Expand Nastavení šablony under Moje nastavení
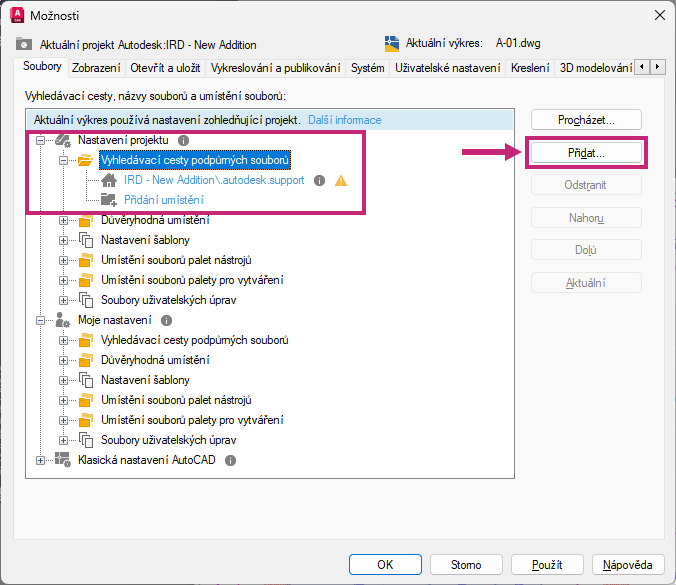The width and height of the screenshot is (676, 585). point(63,380)
